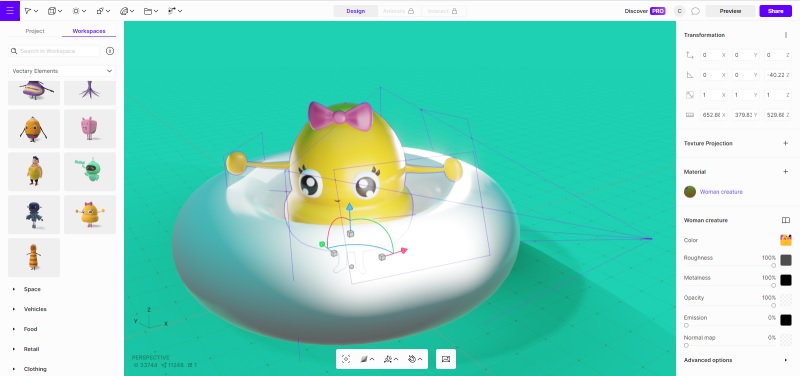Viewport: 800px width, 376px height.
Task: Select the dark blue ninja character thumbnail
Action: coord(34,214)
